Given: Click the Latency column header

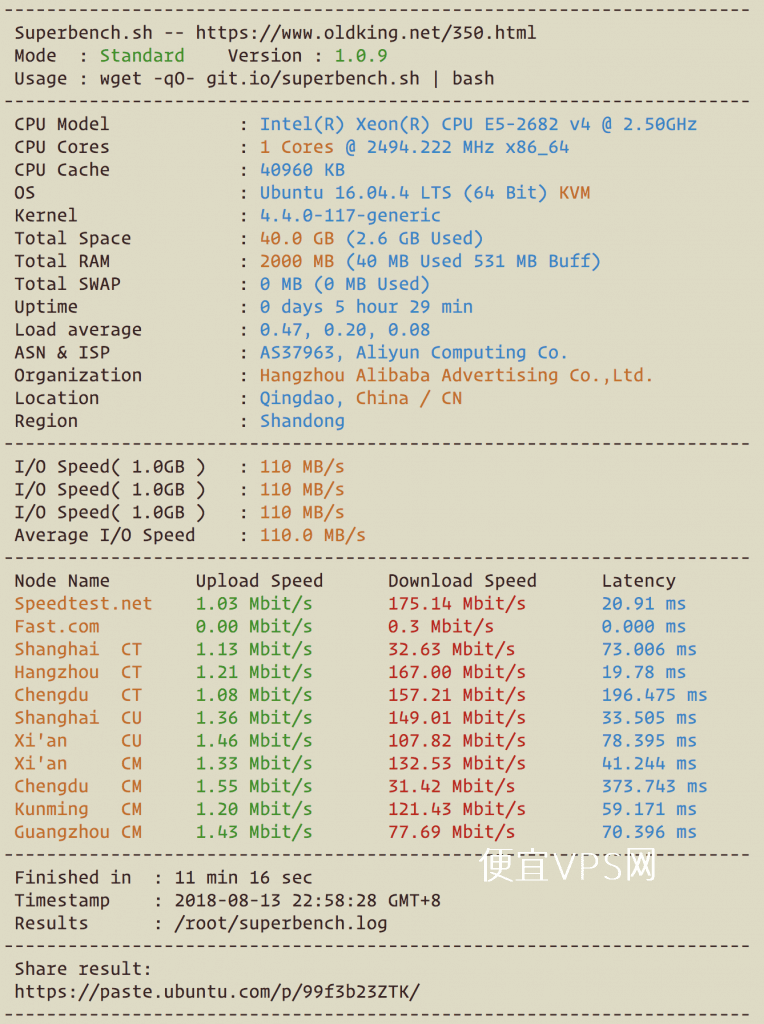Looking at the screenshot, I should [639, 581].
